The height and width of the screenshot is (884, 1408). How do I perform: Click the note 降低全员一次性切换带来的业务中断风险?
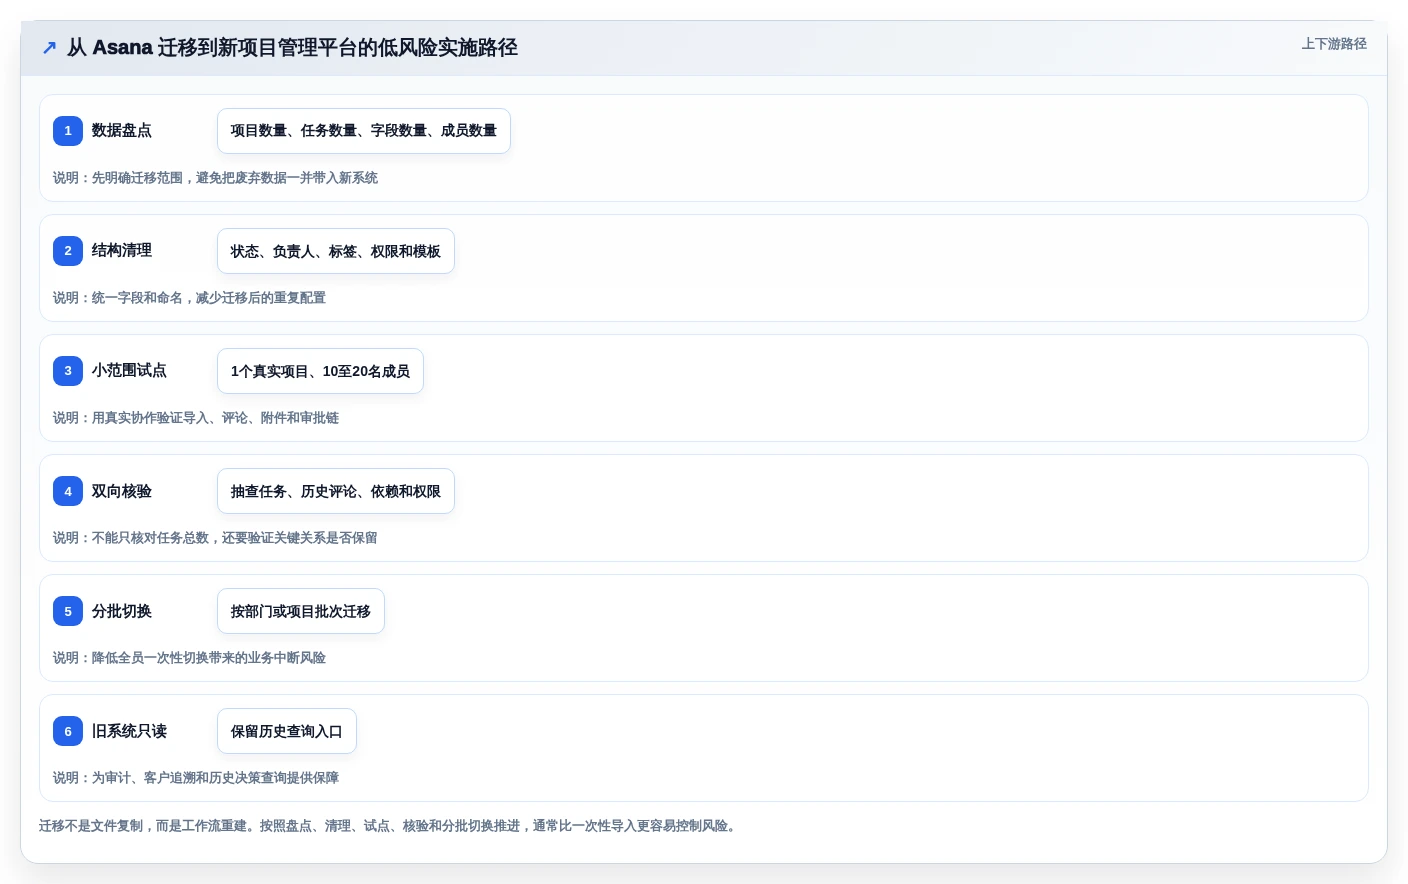189,658
